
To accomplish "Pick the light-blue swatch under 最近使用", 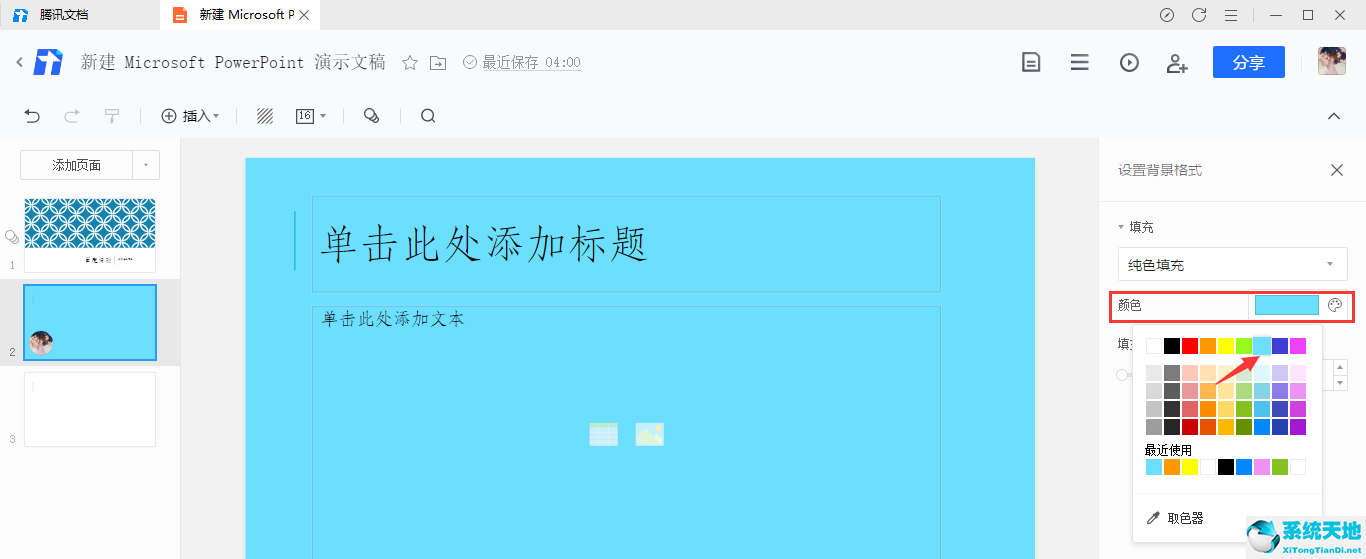I will 1154,467.
